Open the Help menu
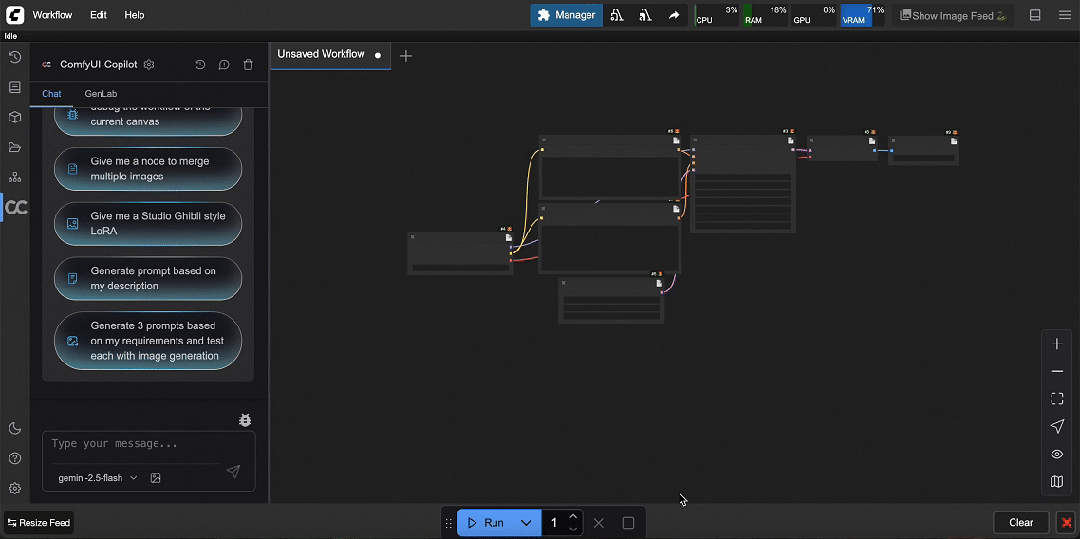 point(134,14)
